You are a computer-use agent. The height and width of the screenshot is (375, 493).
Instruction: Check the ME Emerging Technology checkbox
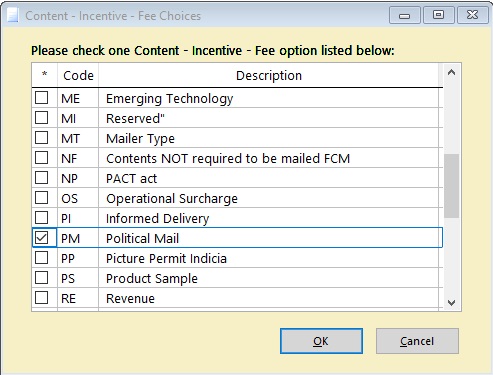tap(41, 98)
